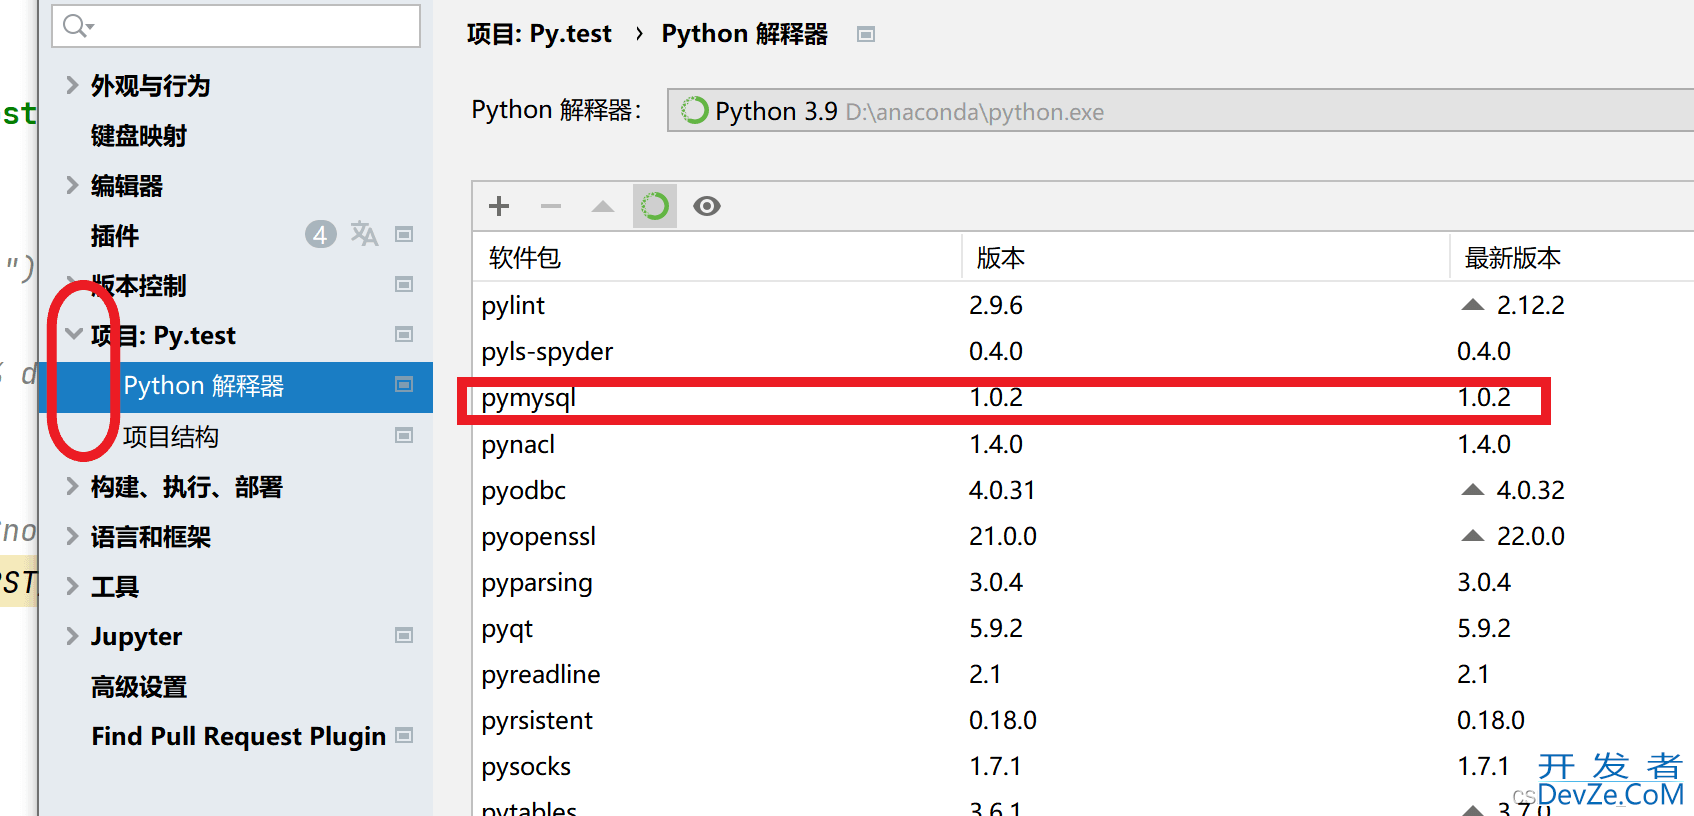1694x816 pixels.
Task: Click pyparsing version 3.0.4 cell
Action: [996, 582]
